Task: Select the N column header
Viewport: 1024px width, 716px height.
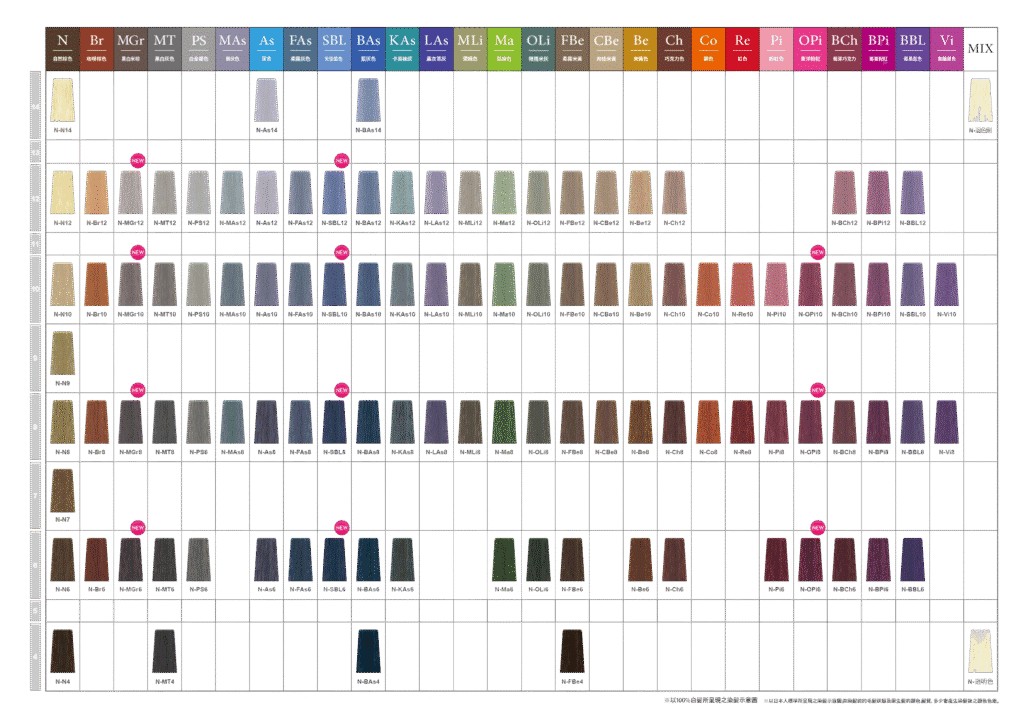Action: pos(62,47)
